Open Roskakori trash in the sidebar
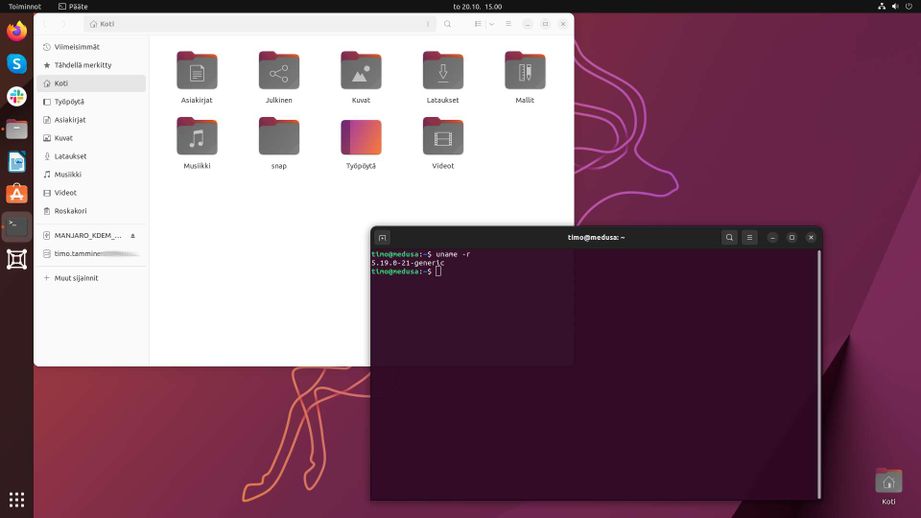Viewport: 921px width, 518px height. (91, 211)
